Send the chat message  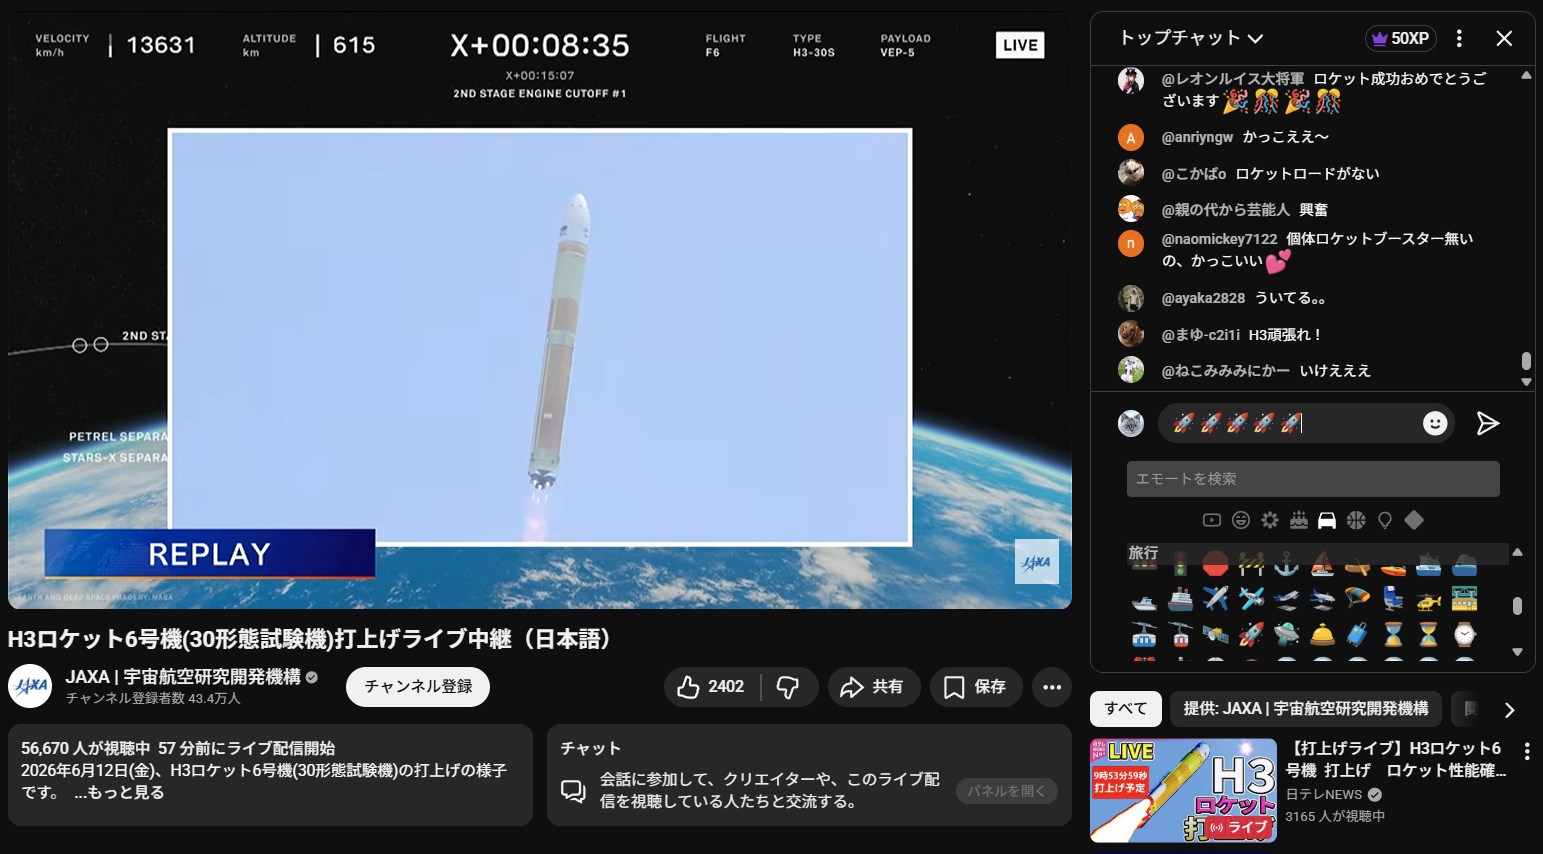pyautogui.click(x=1488, y=423)
